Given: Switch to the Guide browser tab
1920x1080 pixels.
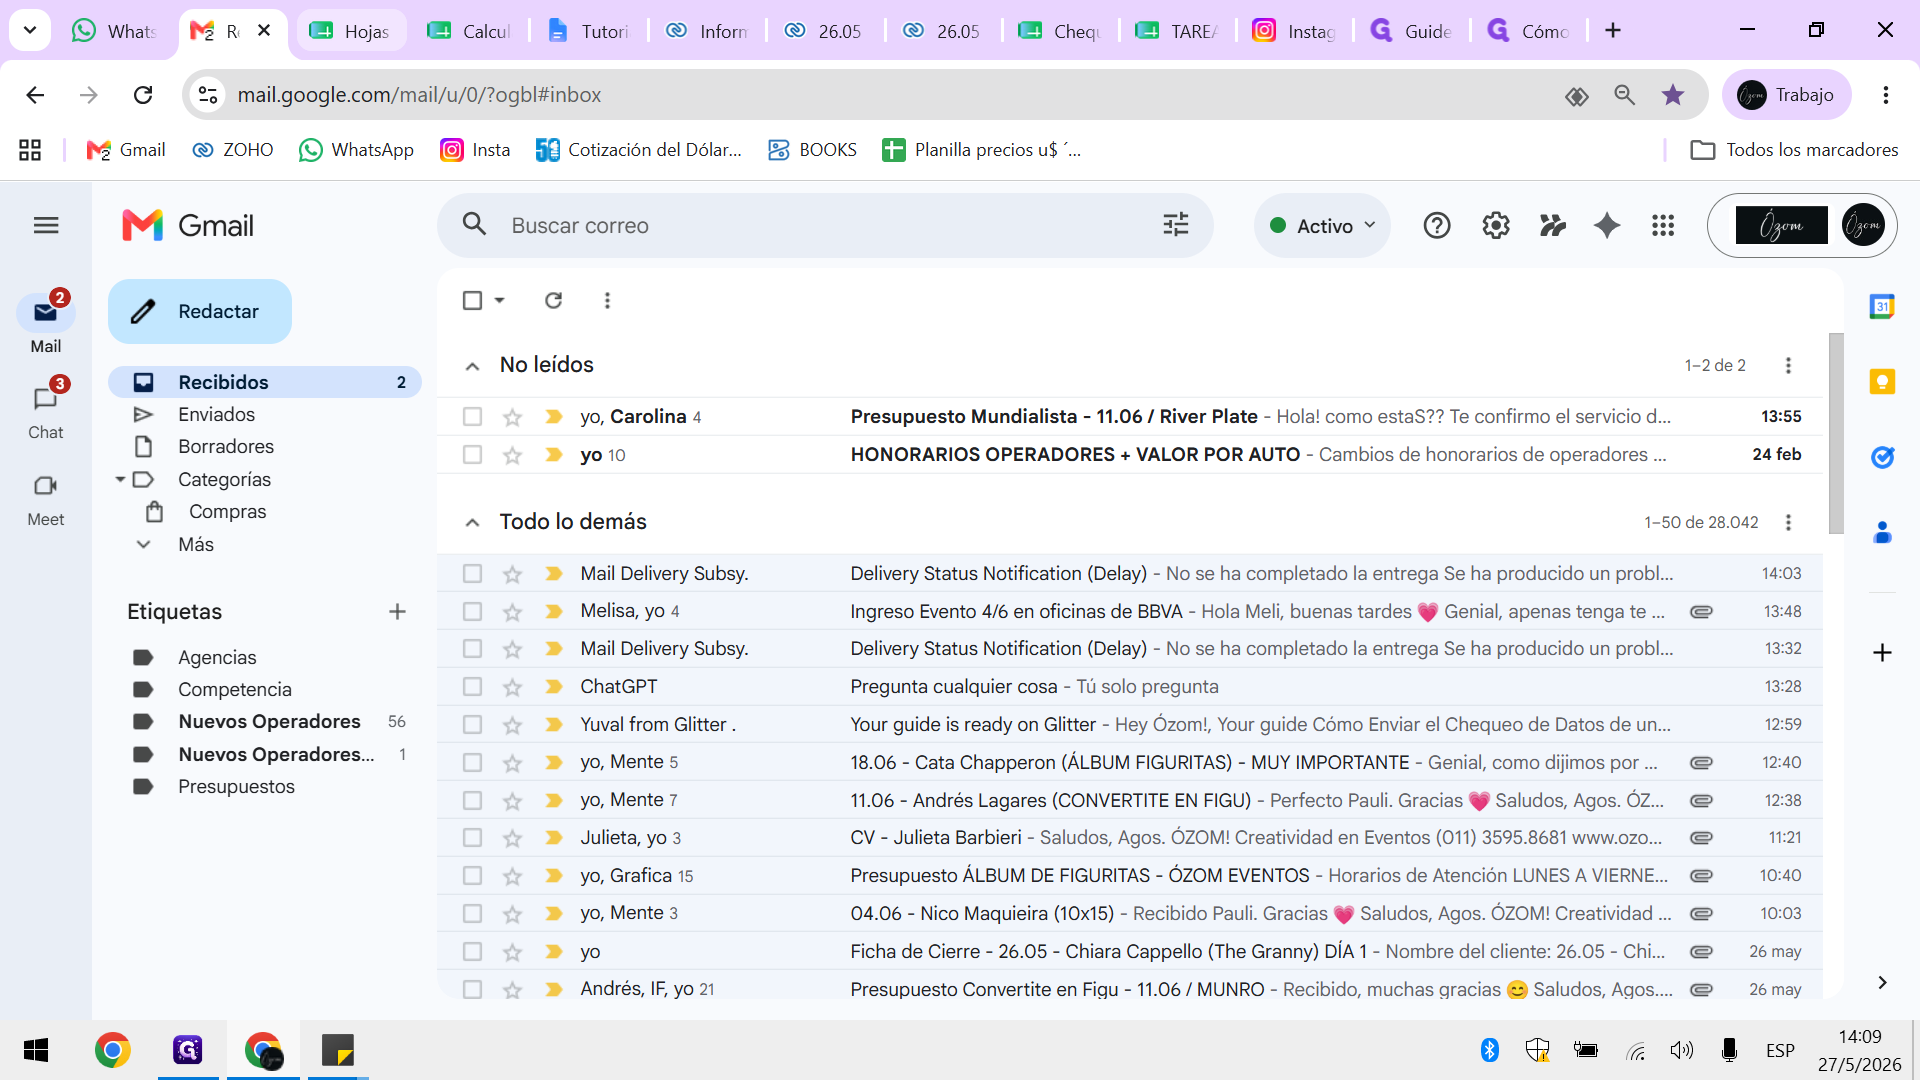Looking at the screenshot, I should tap(1411, 31).
